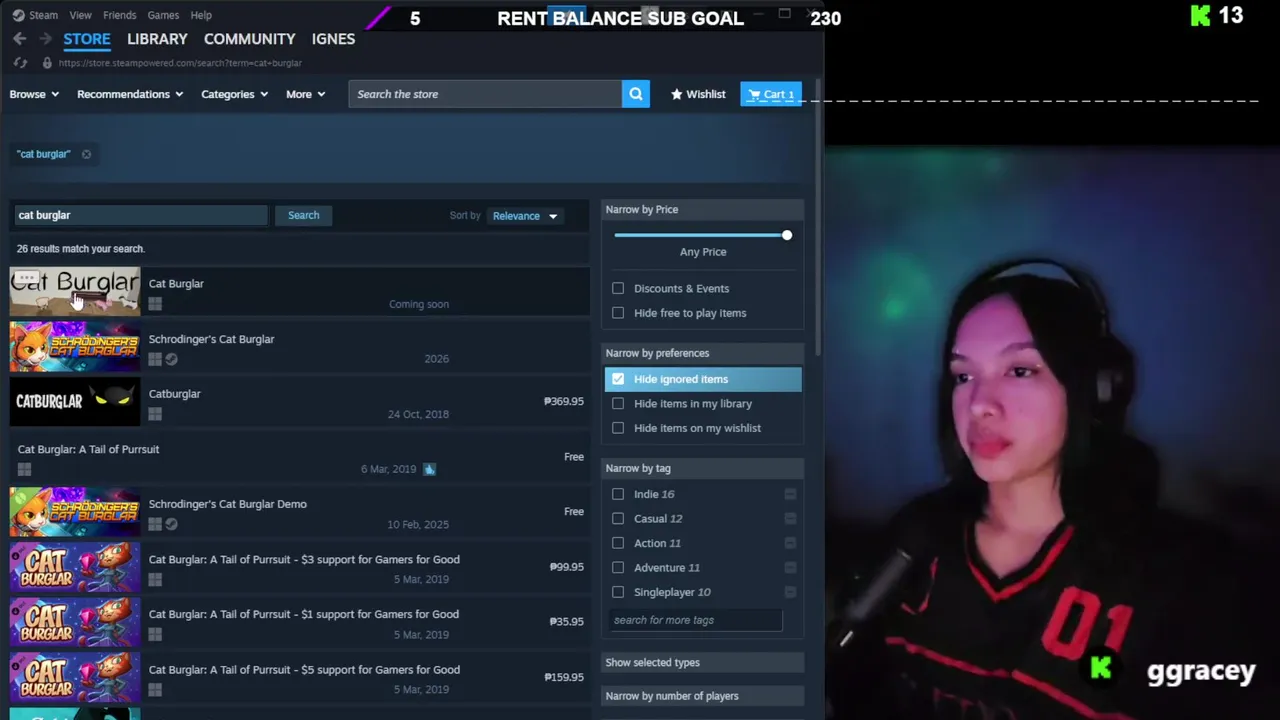Adjust the Narrow by Price slider
The image size is (1280, 720).
click(x=786, y=235)
